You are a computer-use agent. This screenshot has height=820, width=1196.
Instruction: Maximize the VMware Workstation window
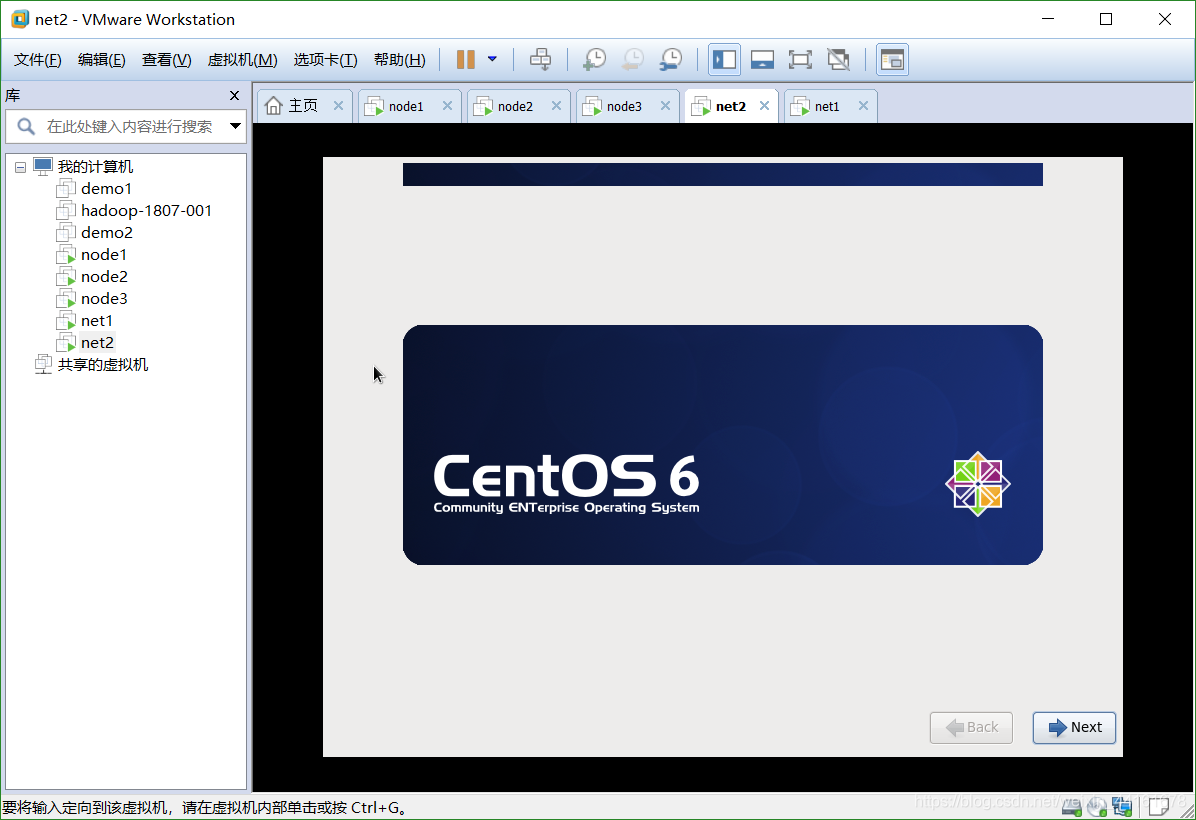pyautogui.click(x=1106, y=19)
